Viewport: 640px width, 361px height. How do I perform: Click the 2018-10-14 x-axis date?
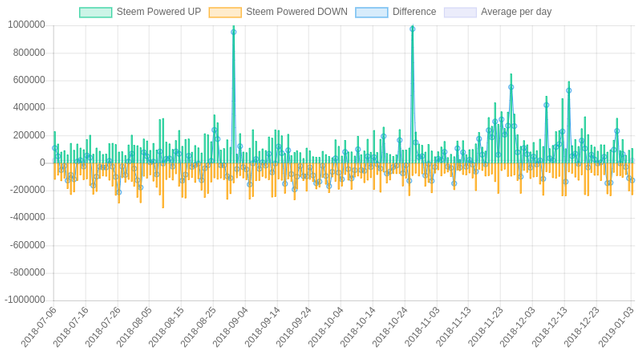coord(358,327)
